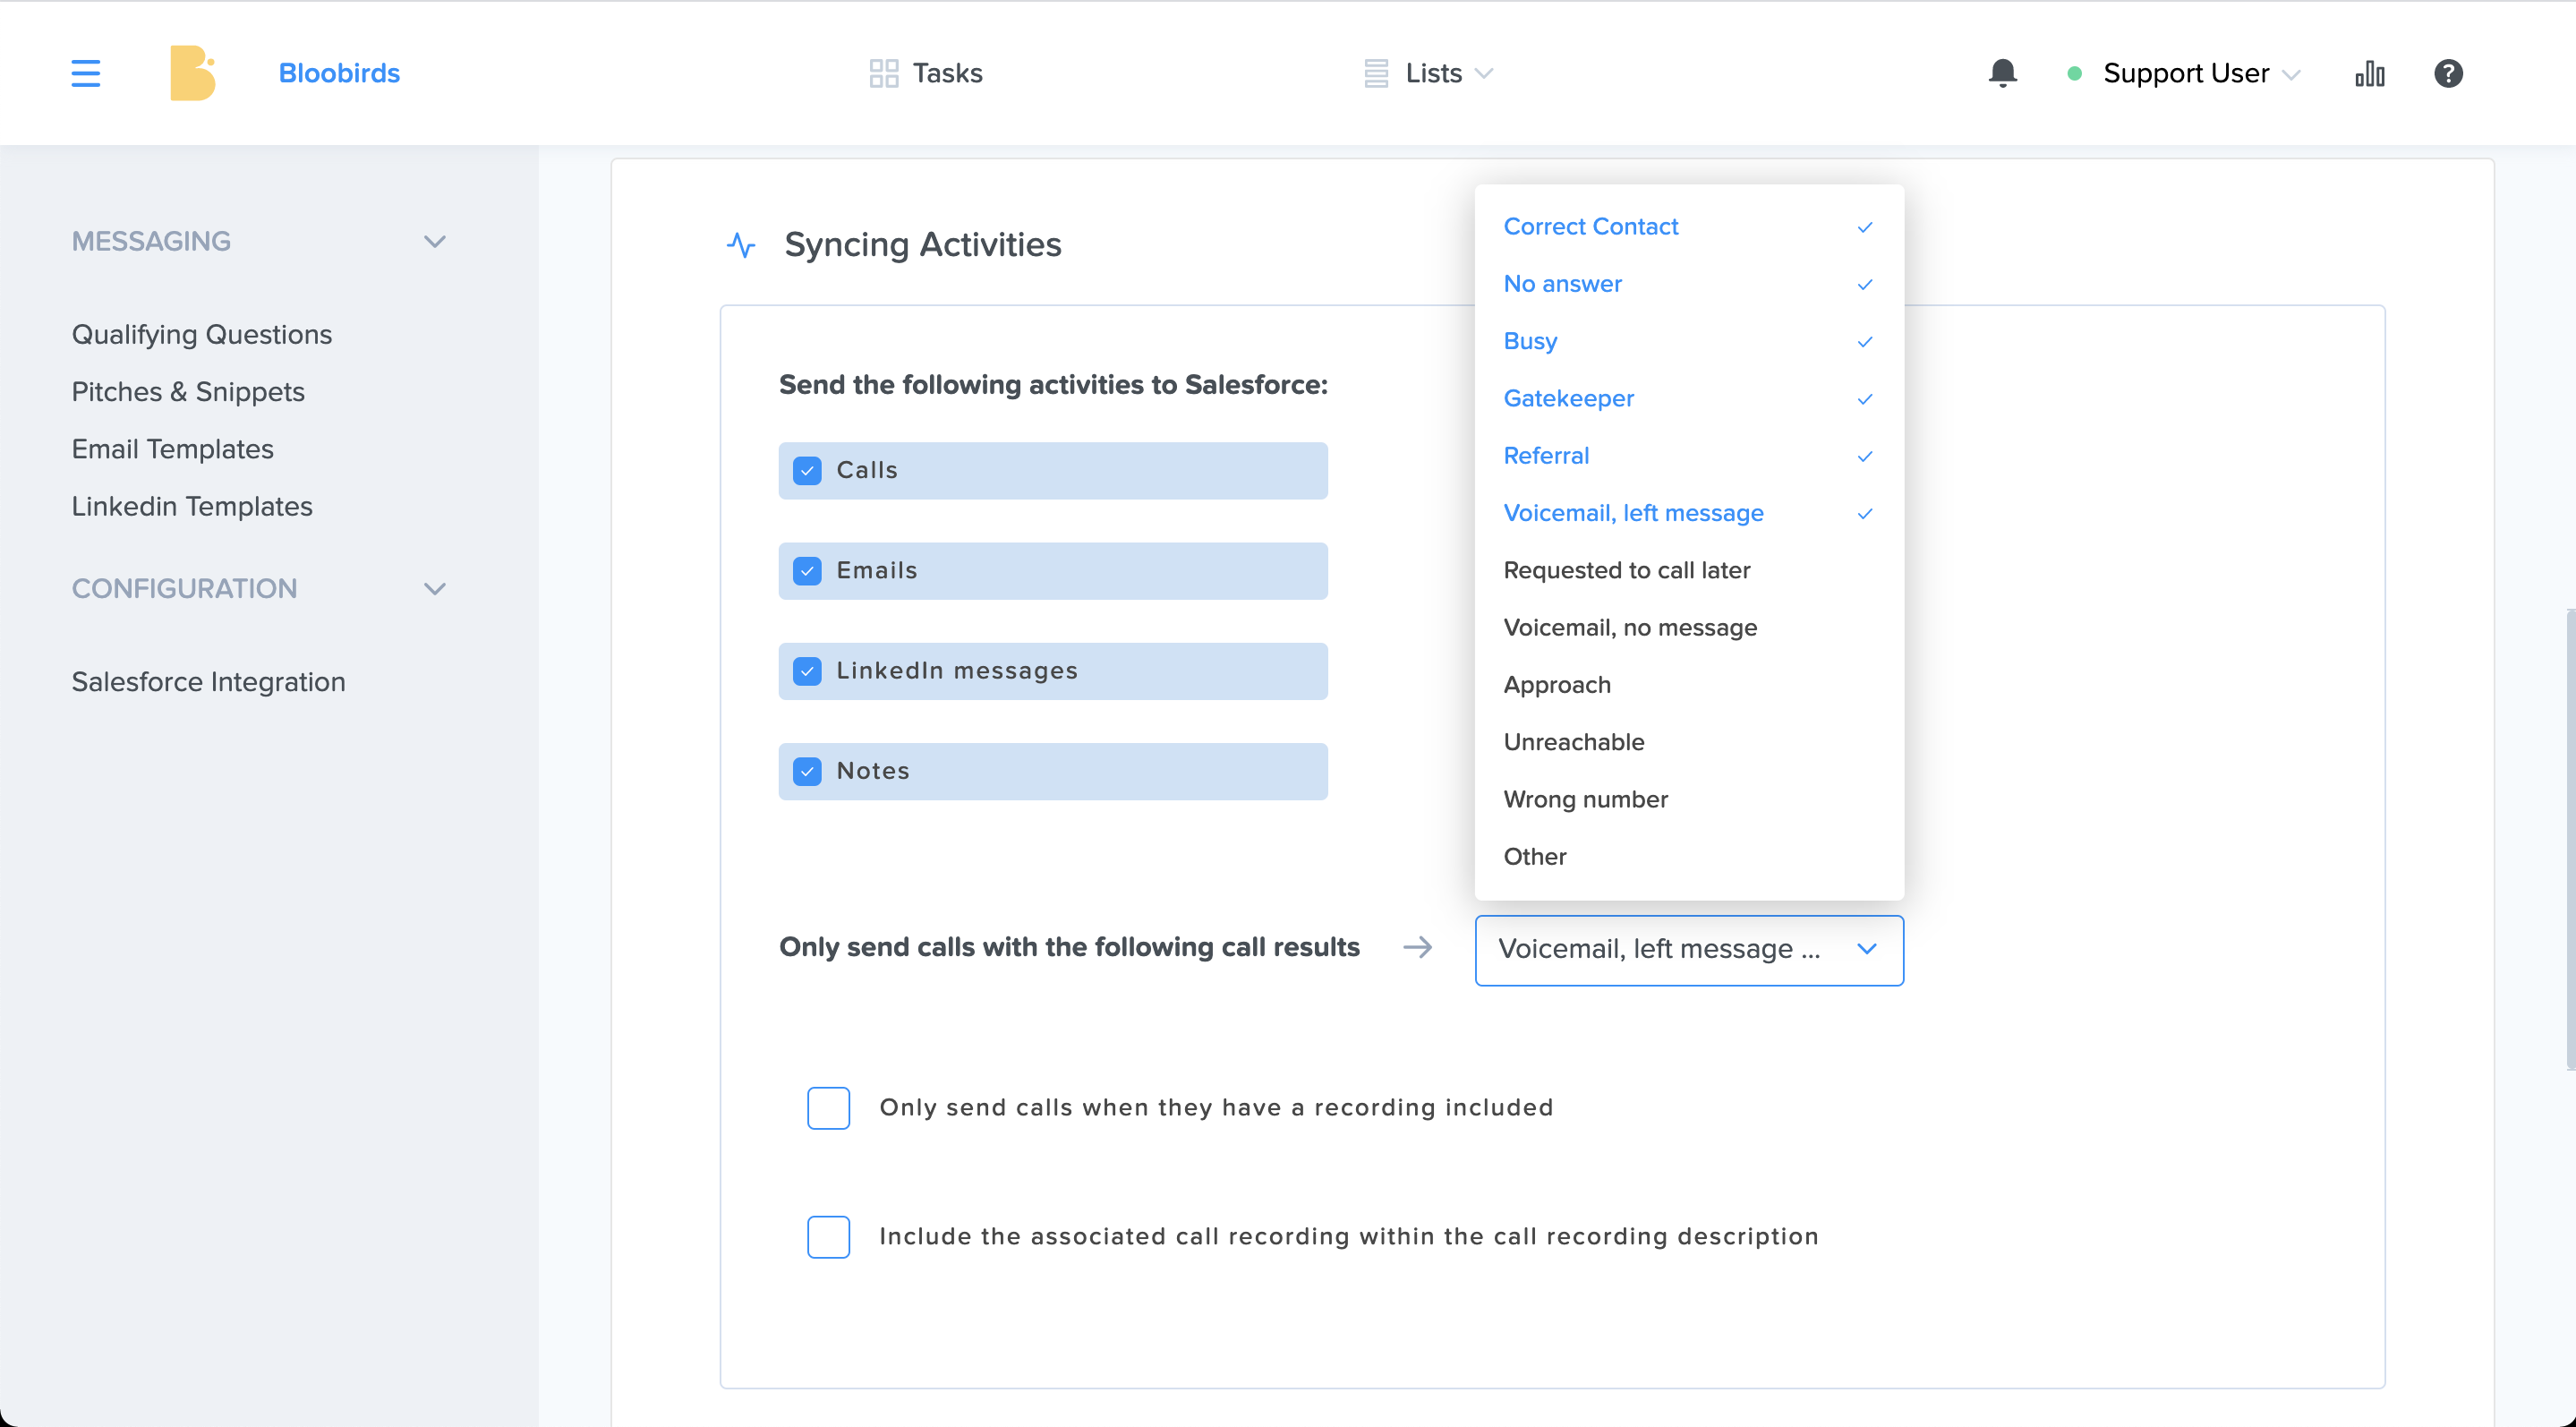This screenshot has width=2576, height=1427.
Task: Select Voicemail, no message
Action: pos(1689,627)
